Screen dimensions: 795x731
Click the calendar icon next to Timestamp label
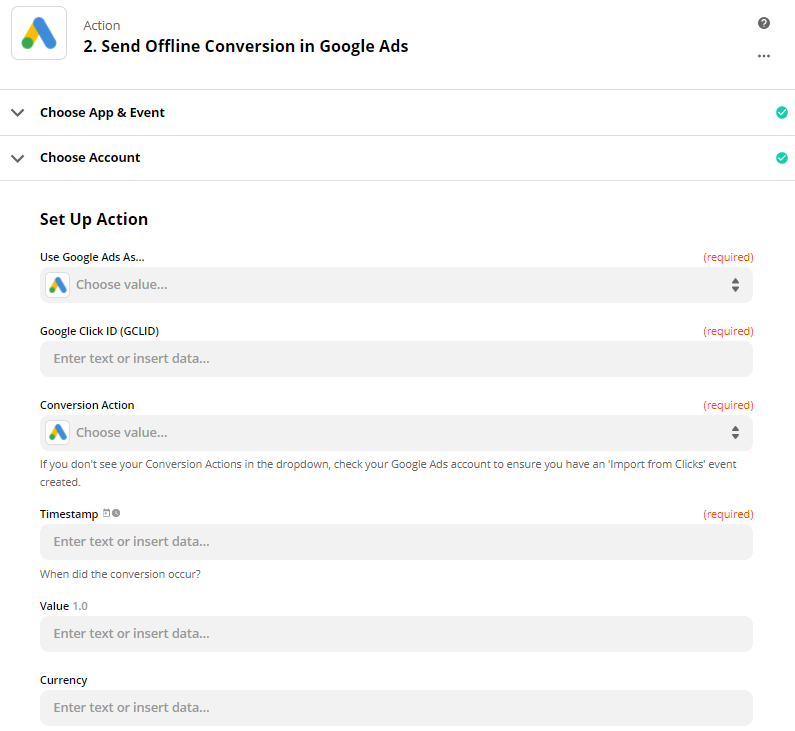point(107,513)
